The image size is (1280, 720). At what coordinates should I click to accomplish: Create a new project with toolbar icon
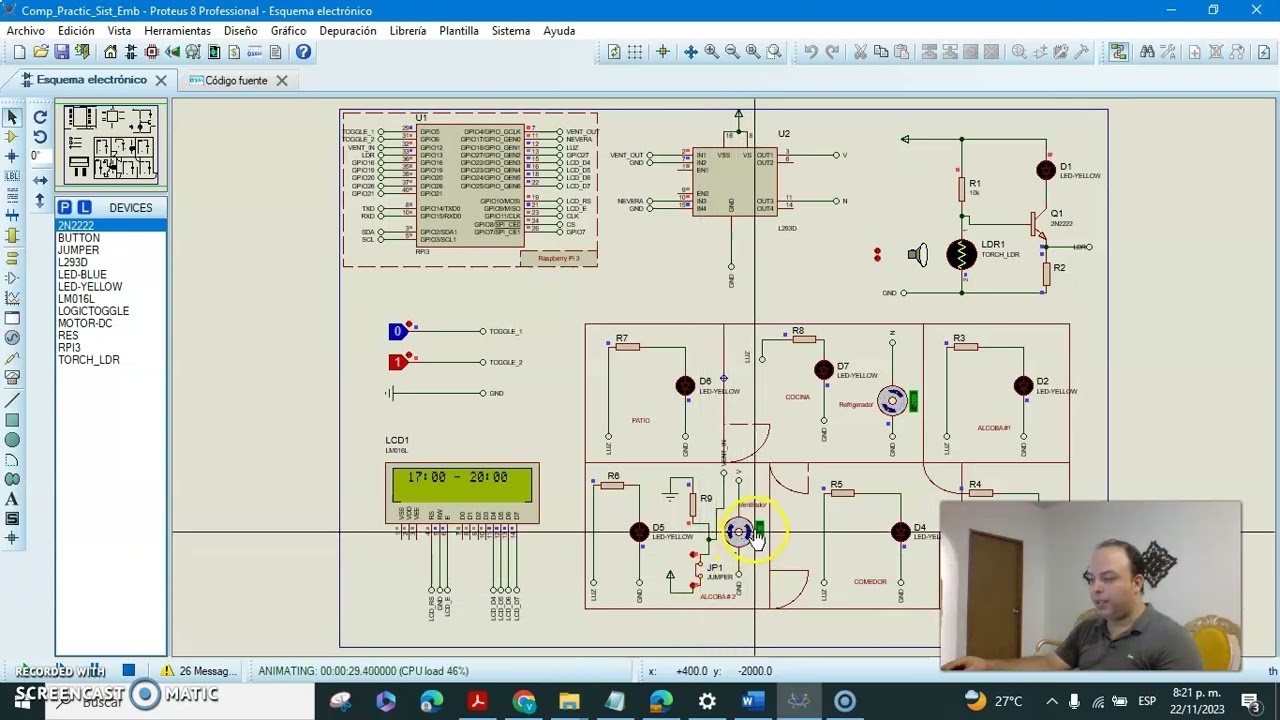(x=19, y=52)
